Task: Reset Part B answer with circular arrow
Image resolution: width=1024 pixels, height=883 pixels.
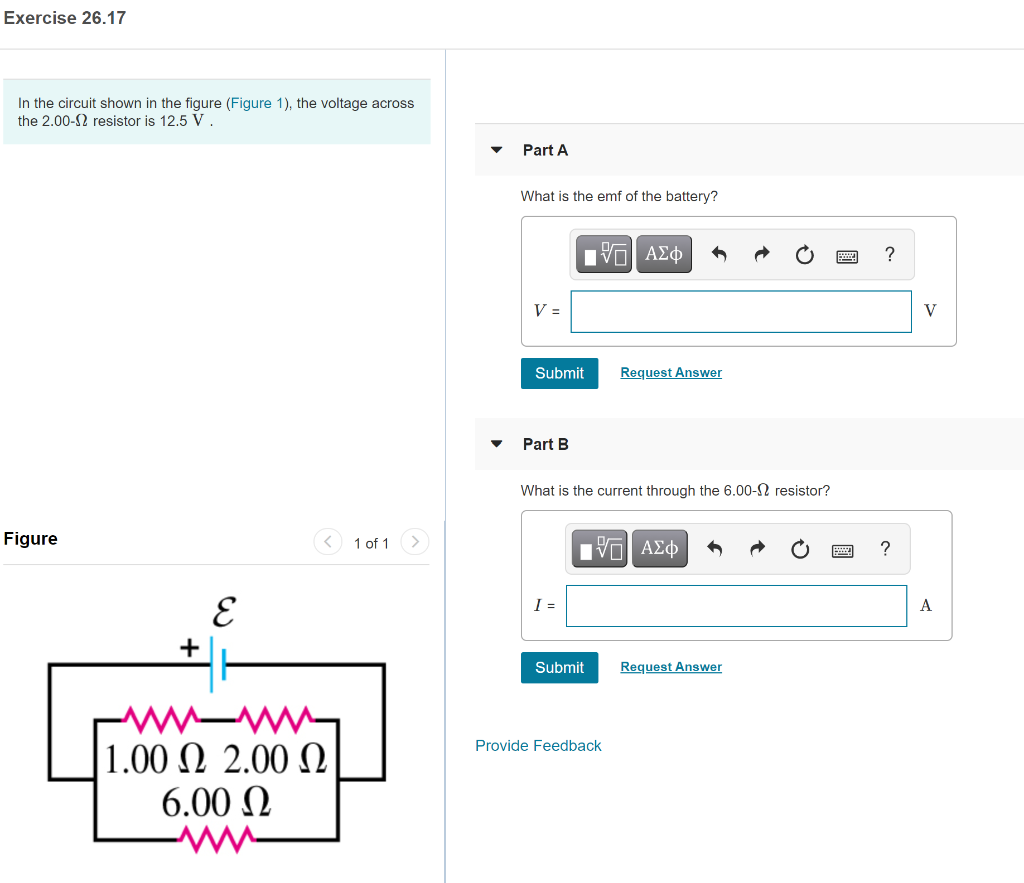Action: (800, 549)
